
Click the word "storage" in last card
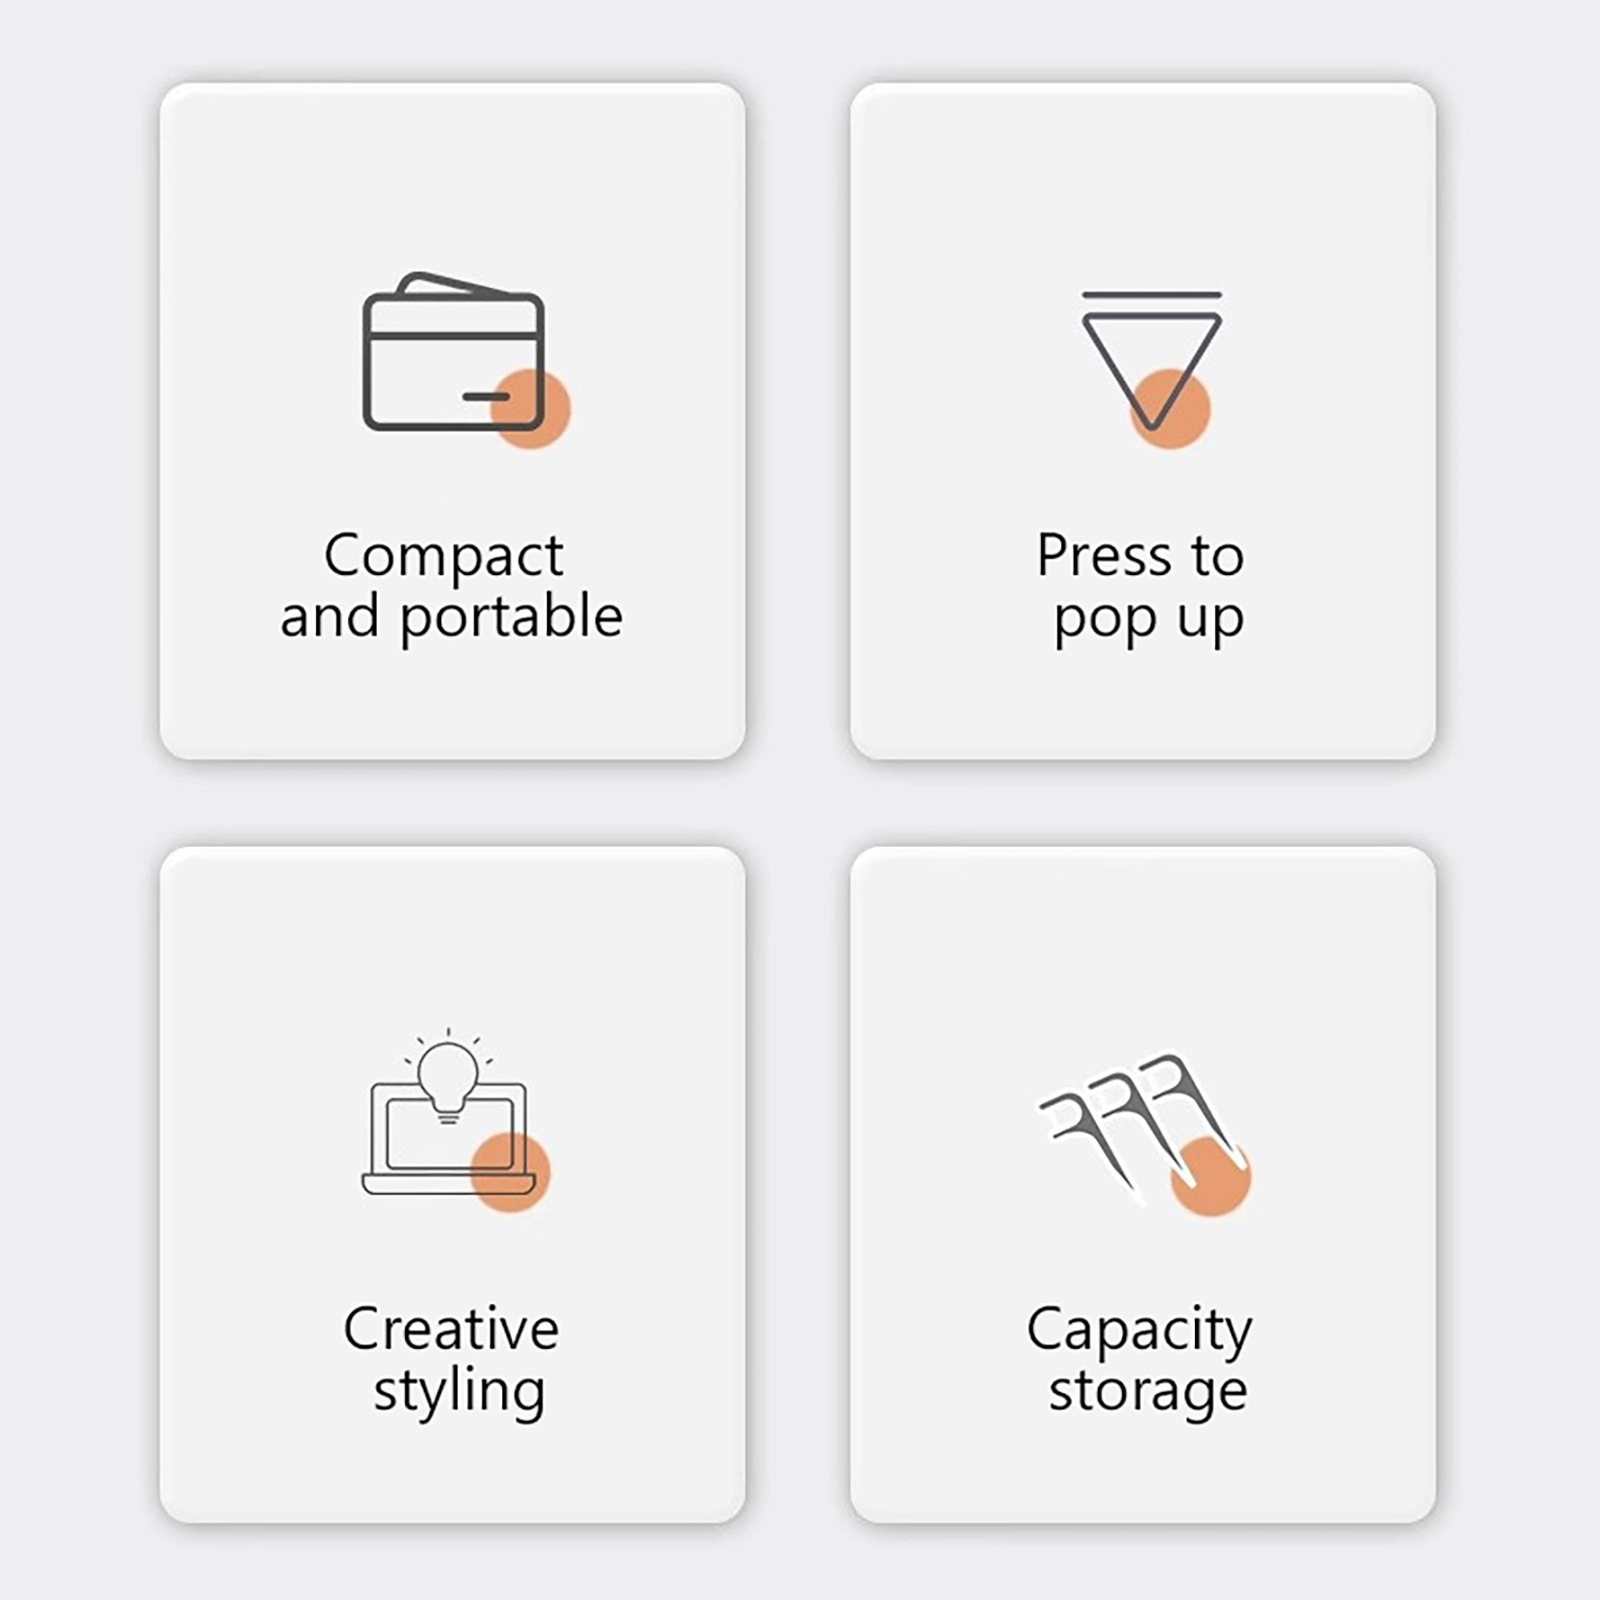(x=1148, y=1392)
